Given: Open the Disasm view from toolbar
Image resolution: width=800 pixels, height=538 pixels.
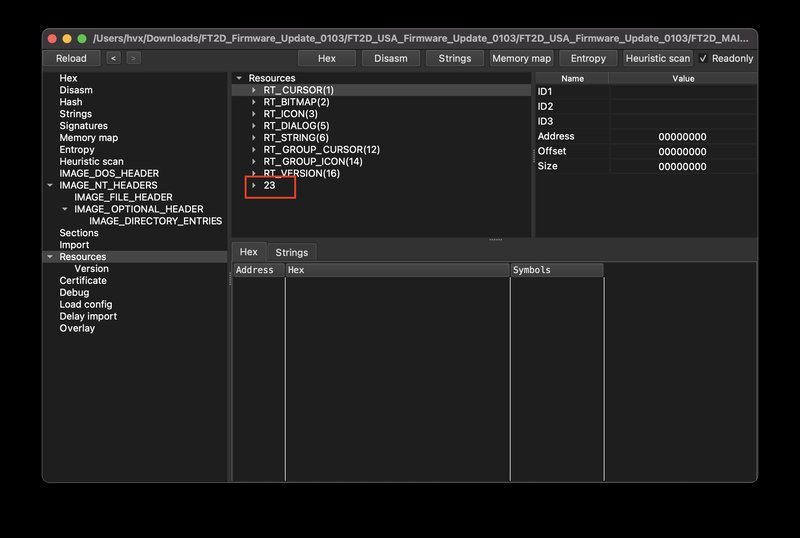Looking at the screenshot, I should click(x=390, y=58).
